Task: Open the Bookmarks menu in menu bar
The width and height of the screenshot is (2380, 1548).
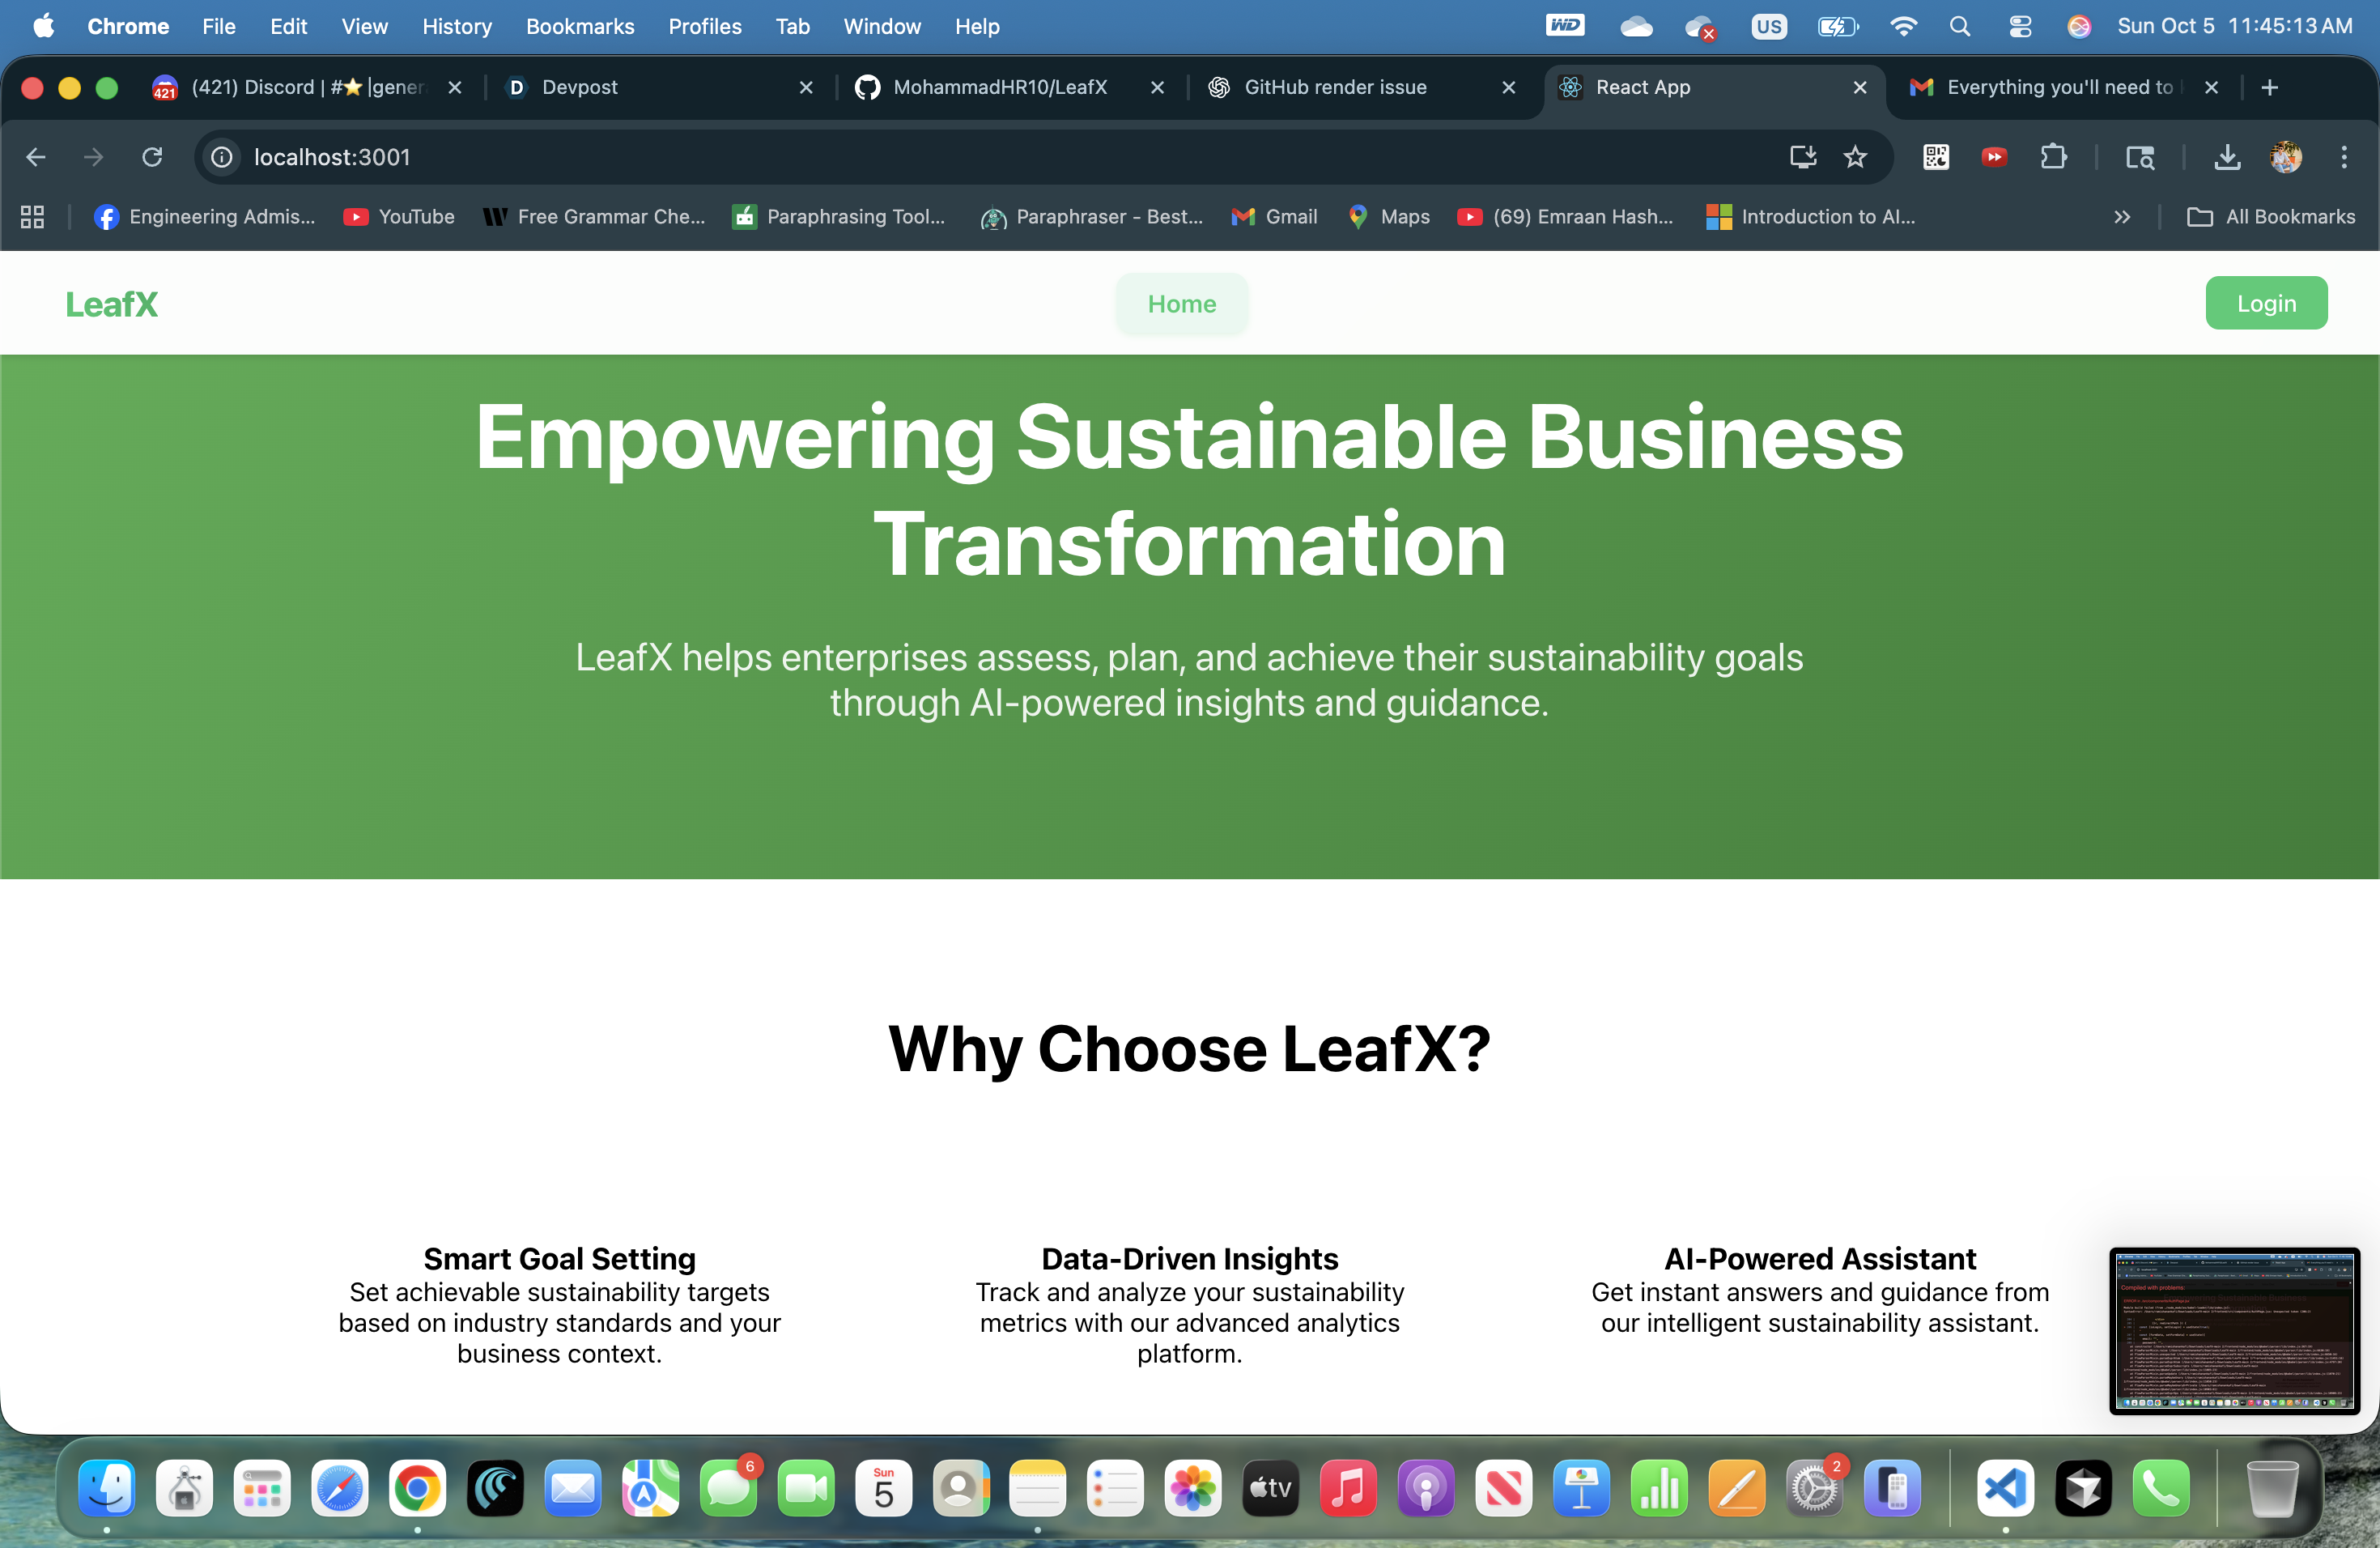Action: (580, 27)
